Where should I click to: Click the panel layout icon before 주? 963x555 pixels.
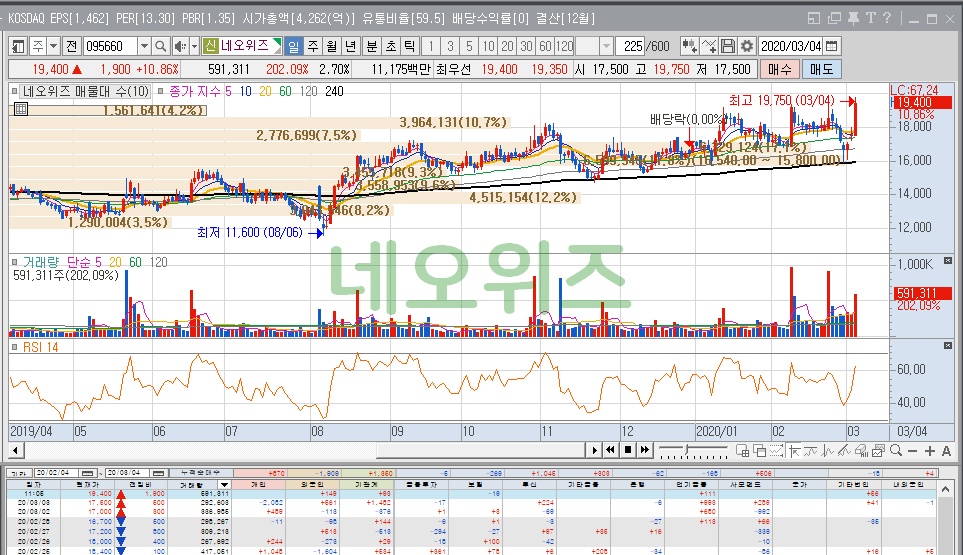click(18, 46)
